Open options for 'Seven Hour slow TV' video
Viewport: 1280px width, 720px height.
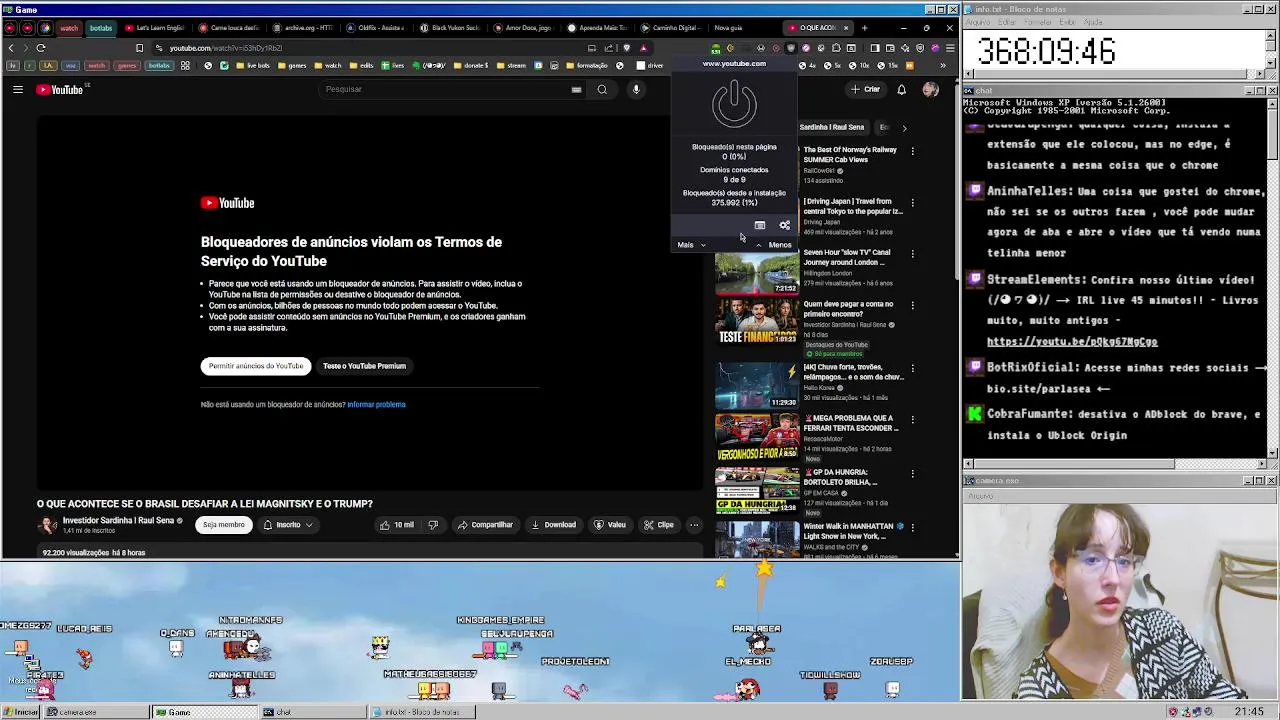point(912,254)
